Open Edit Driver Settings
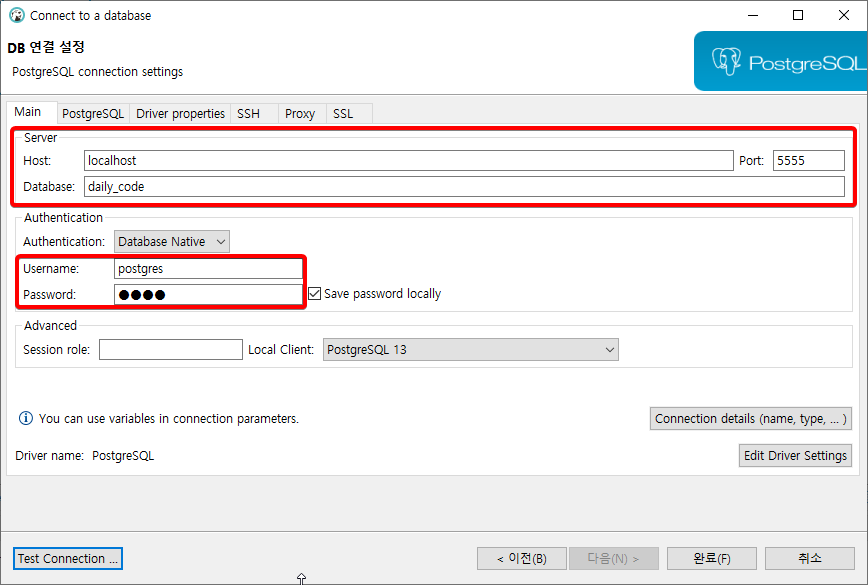 point(795,455)
